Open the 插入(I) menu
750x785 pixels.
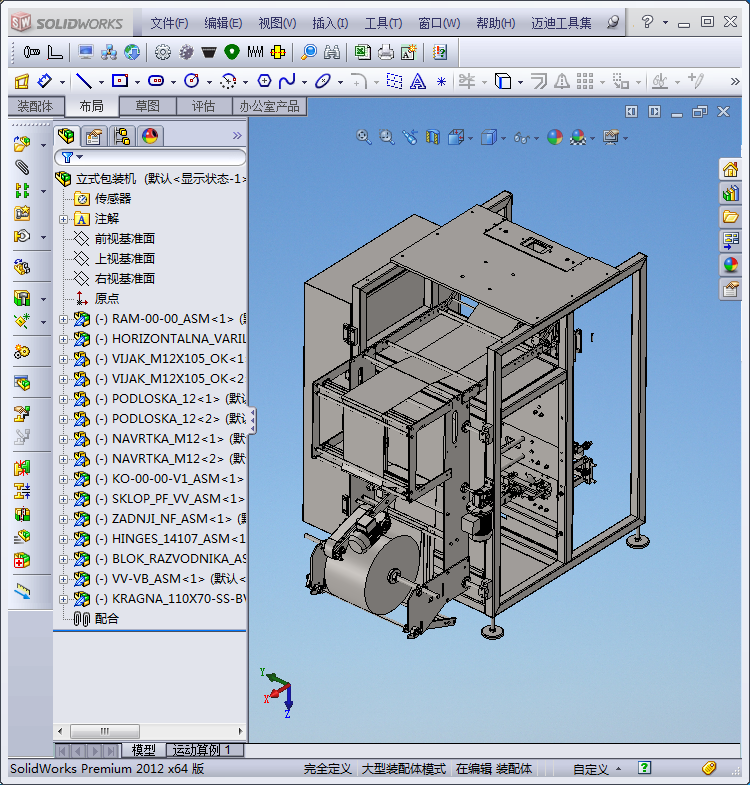[x=330, y=23]
